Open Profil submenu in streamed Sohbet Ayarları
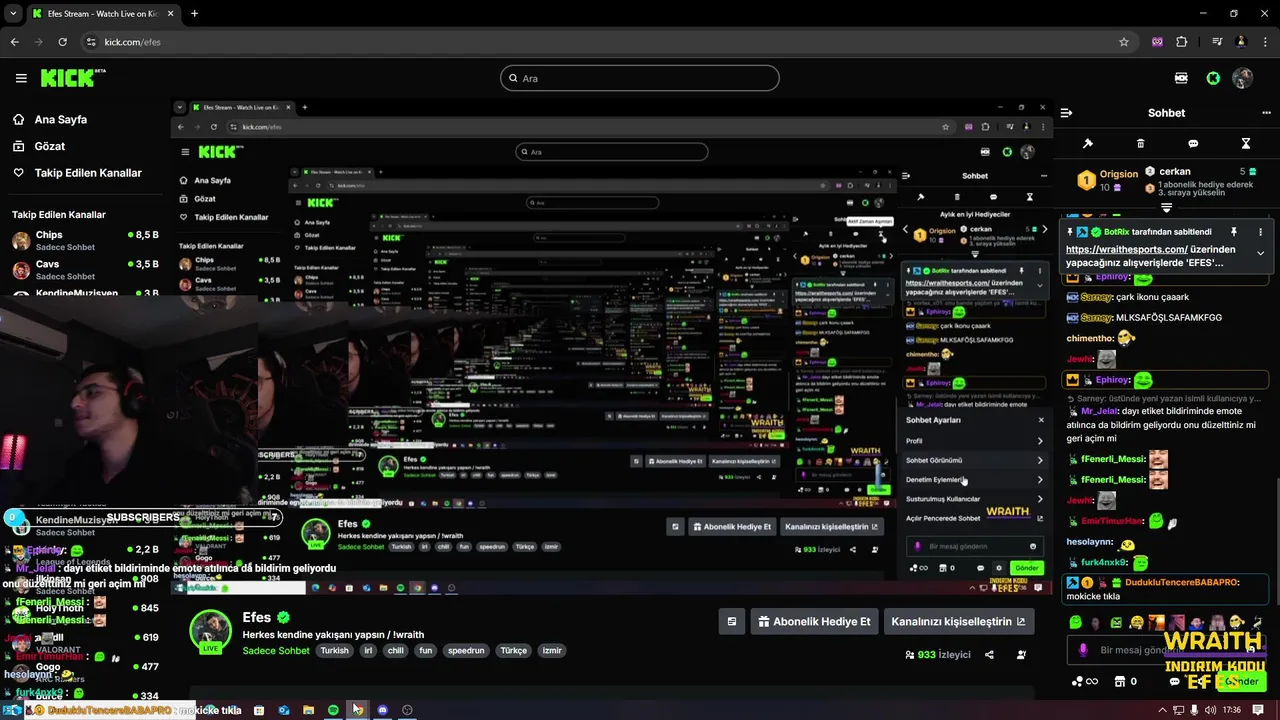Viewport: 1280px width, 720px height. click(973, 441)
